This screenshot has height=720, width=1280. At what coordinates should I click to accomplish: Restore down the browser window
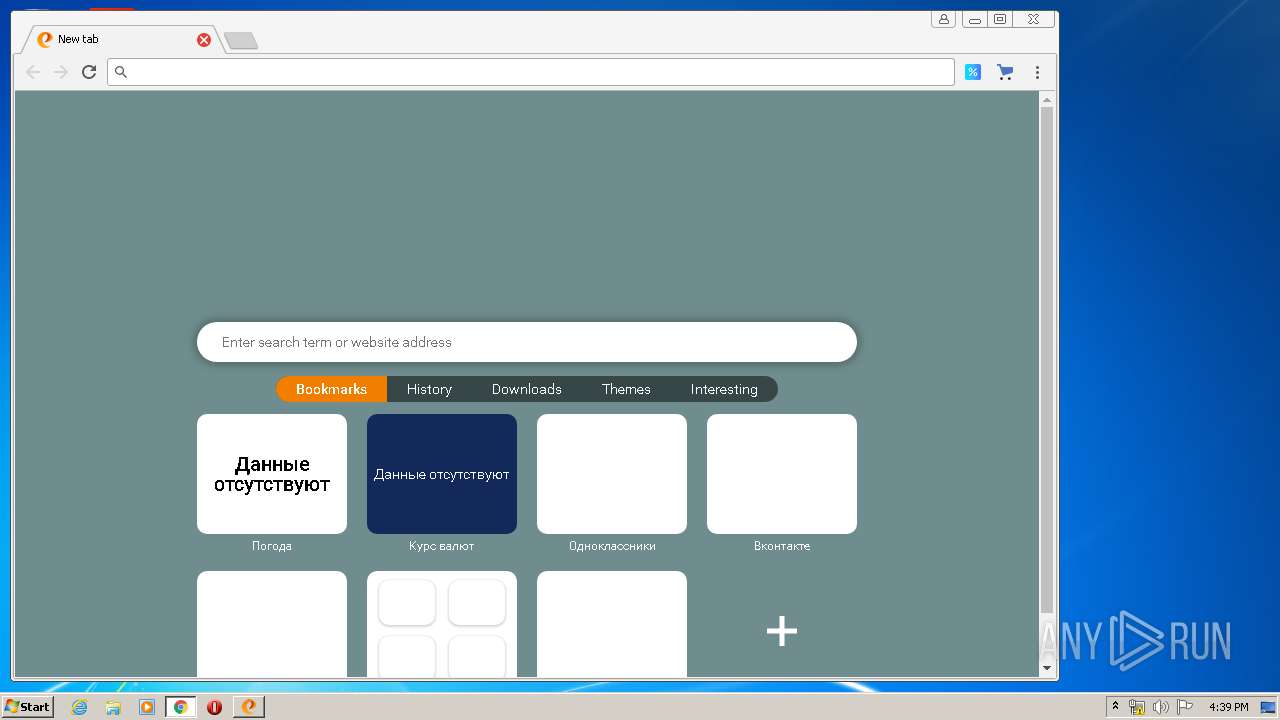999,19
